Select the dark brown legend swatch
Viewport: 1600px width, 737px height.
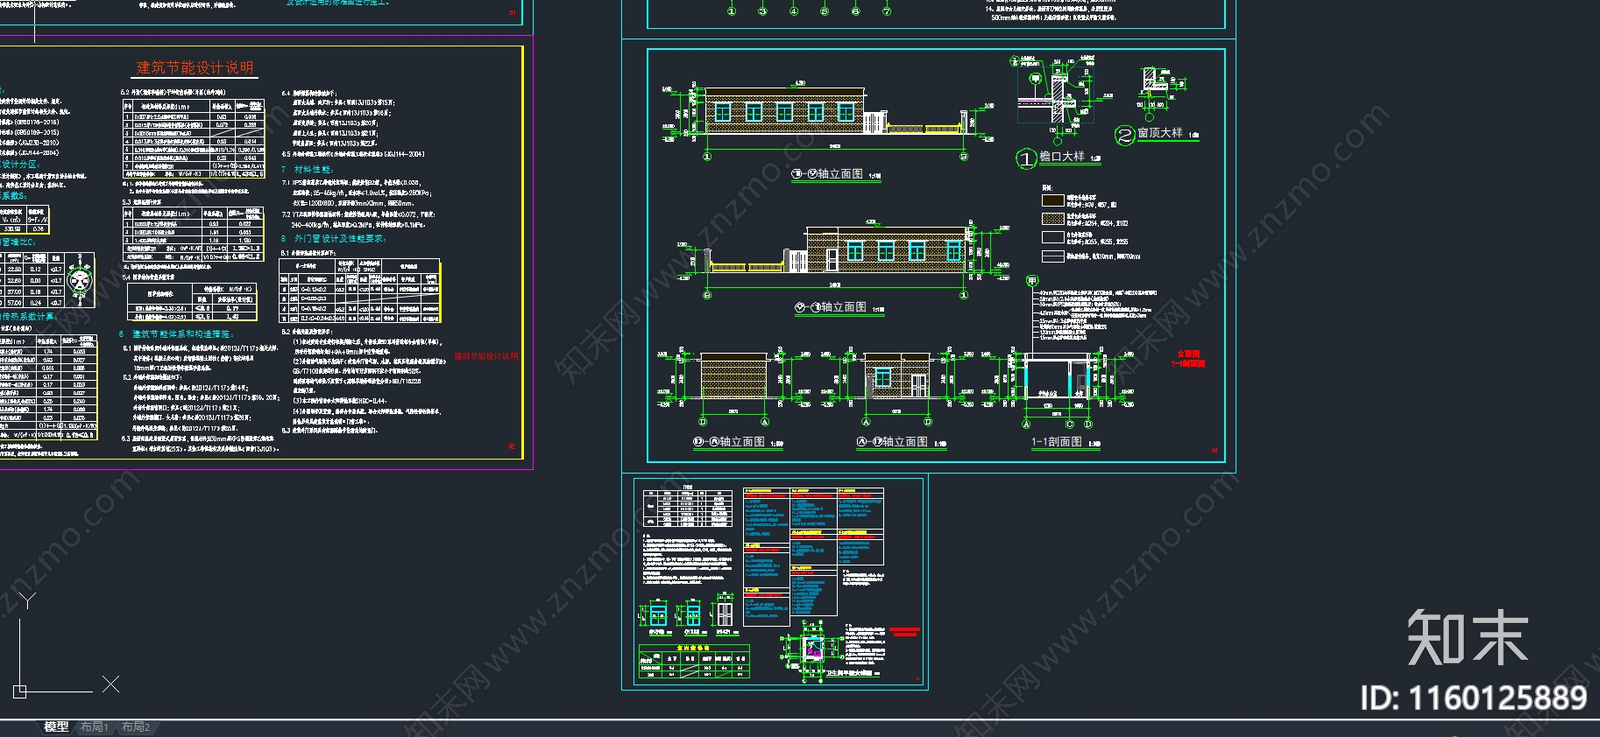click(1053, 200)
